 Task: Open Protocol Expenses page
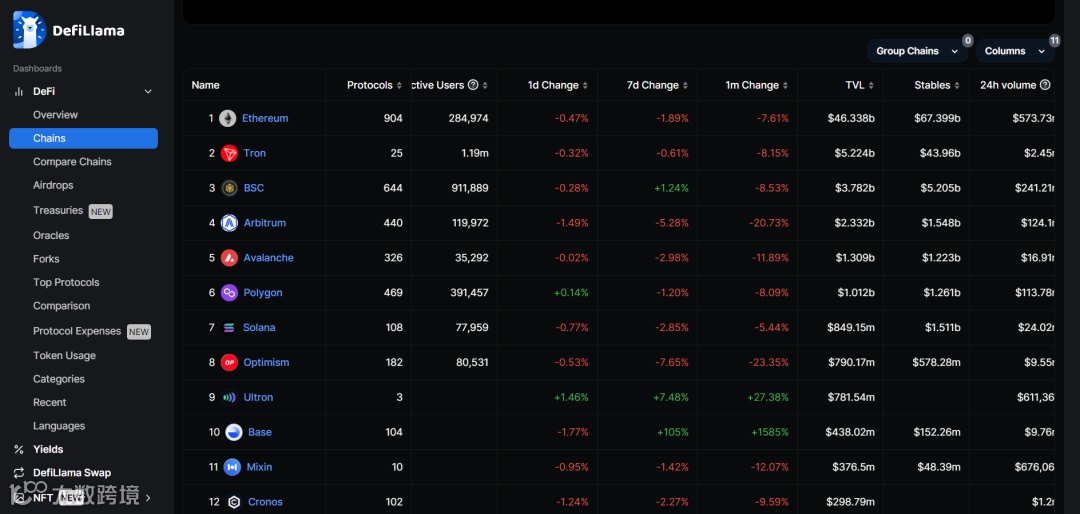pyautogui.click(x=77, y=331)
